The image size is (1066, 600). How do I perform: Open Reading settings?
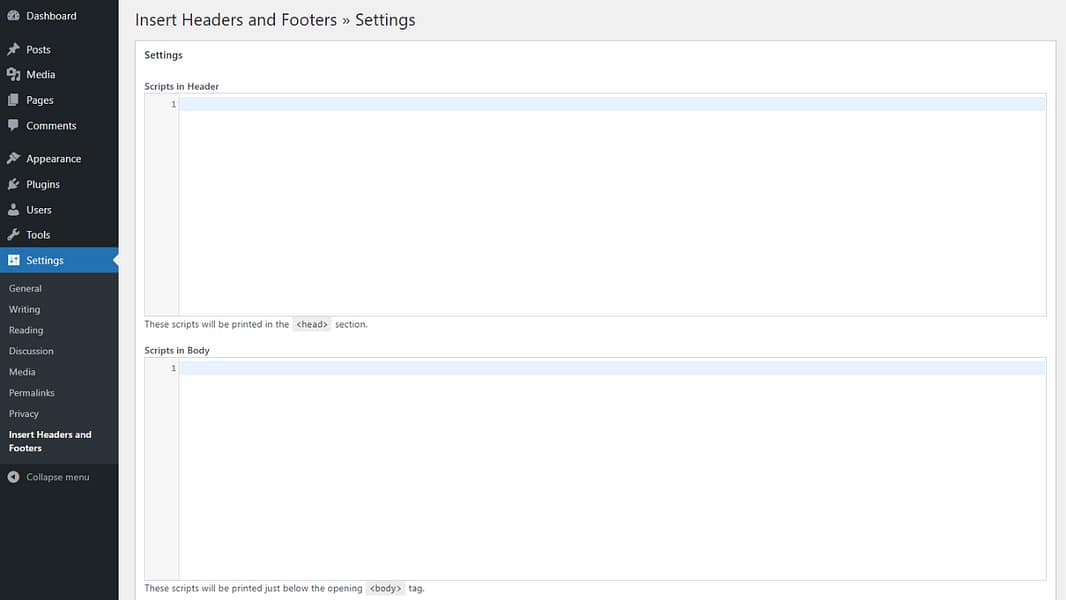pos(24,330)
